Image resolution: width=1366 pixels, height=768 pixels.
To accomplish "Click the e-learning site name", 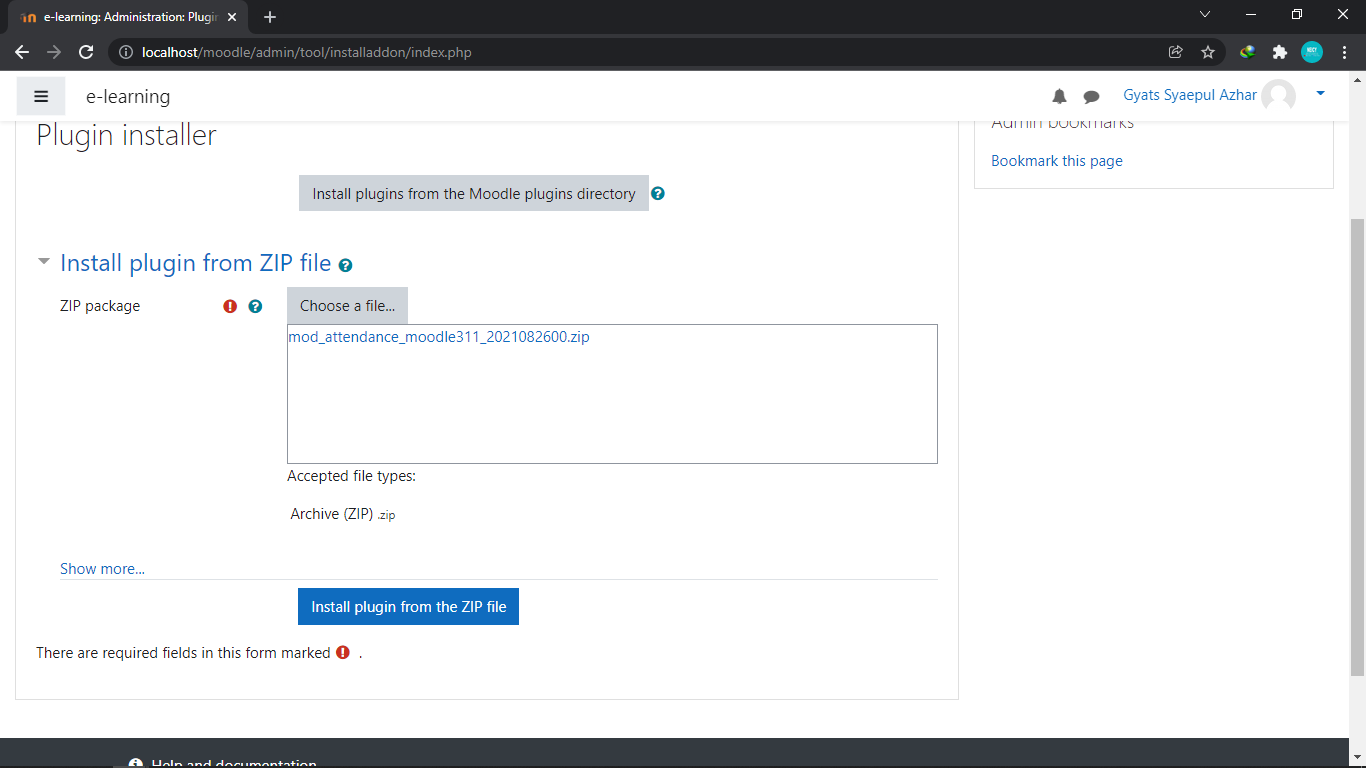I will click(128, 96).
